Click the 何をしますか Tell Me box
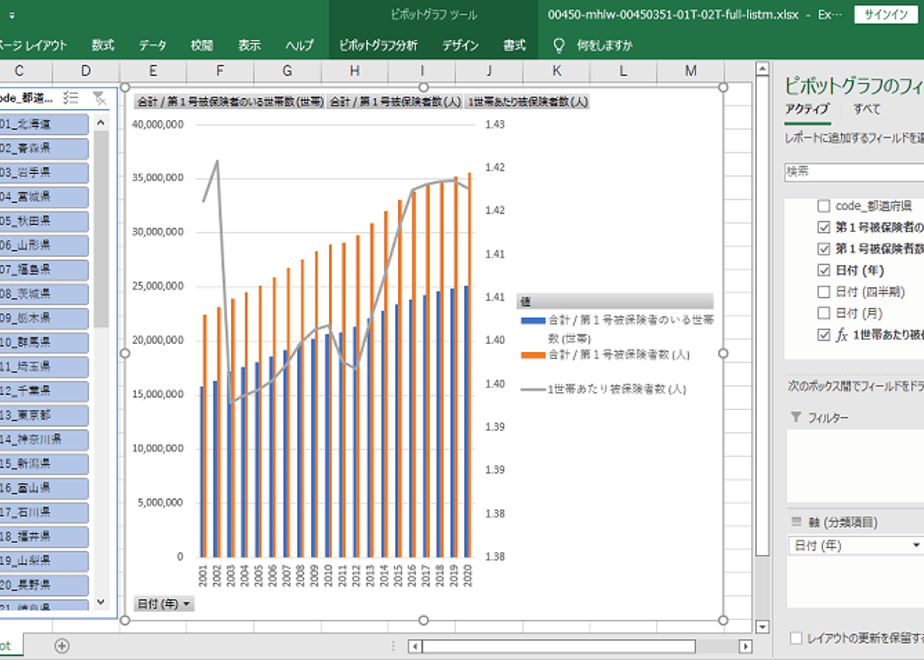This screenshot has width=924, height=660. click(x=605, y=45)
